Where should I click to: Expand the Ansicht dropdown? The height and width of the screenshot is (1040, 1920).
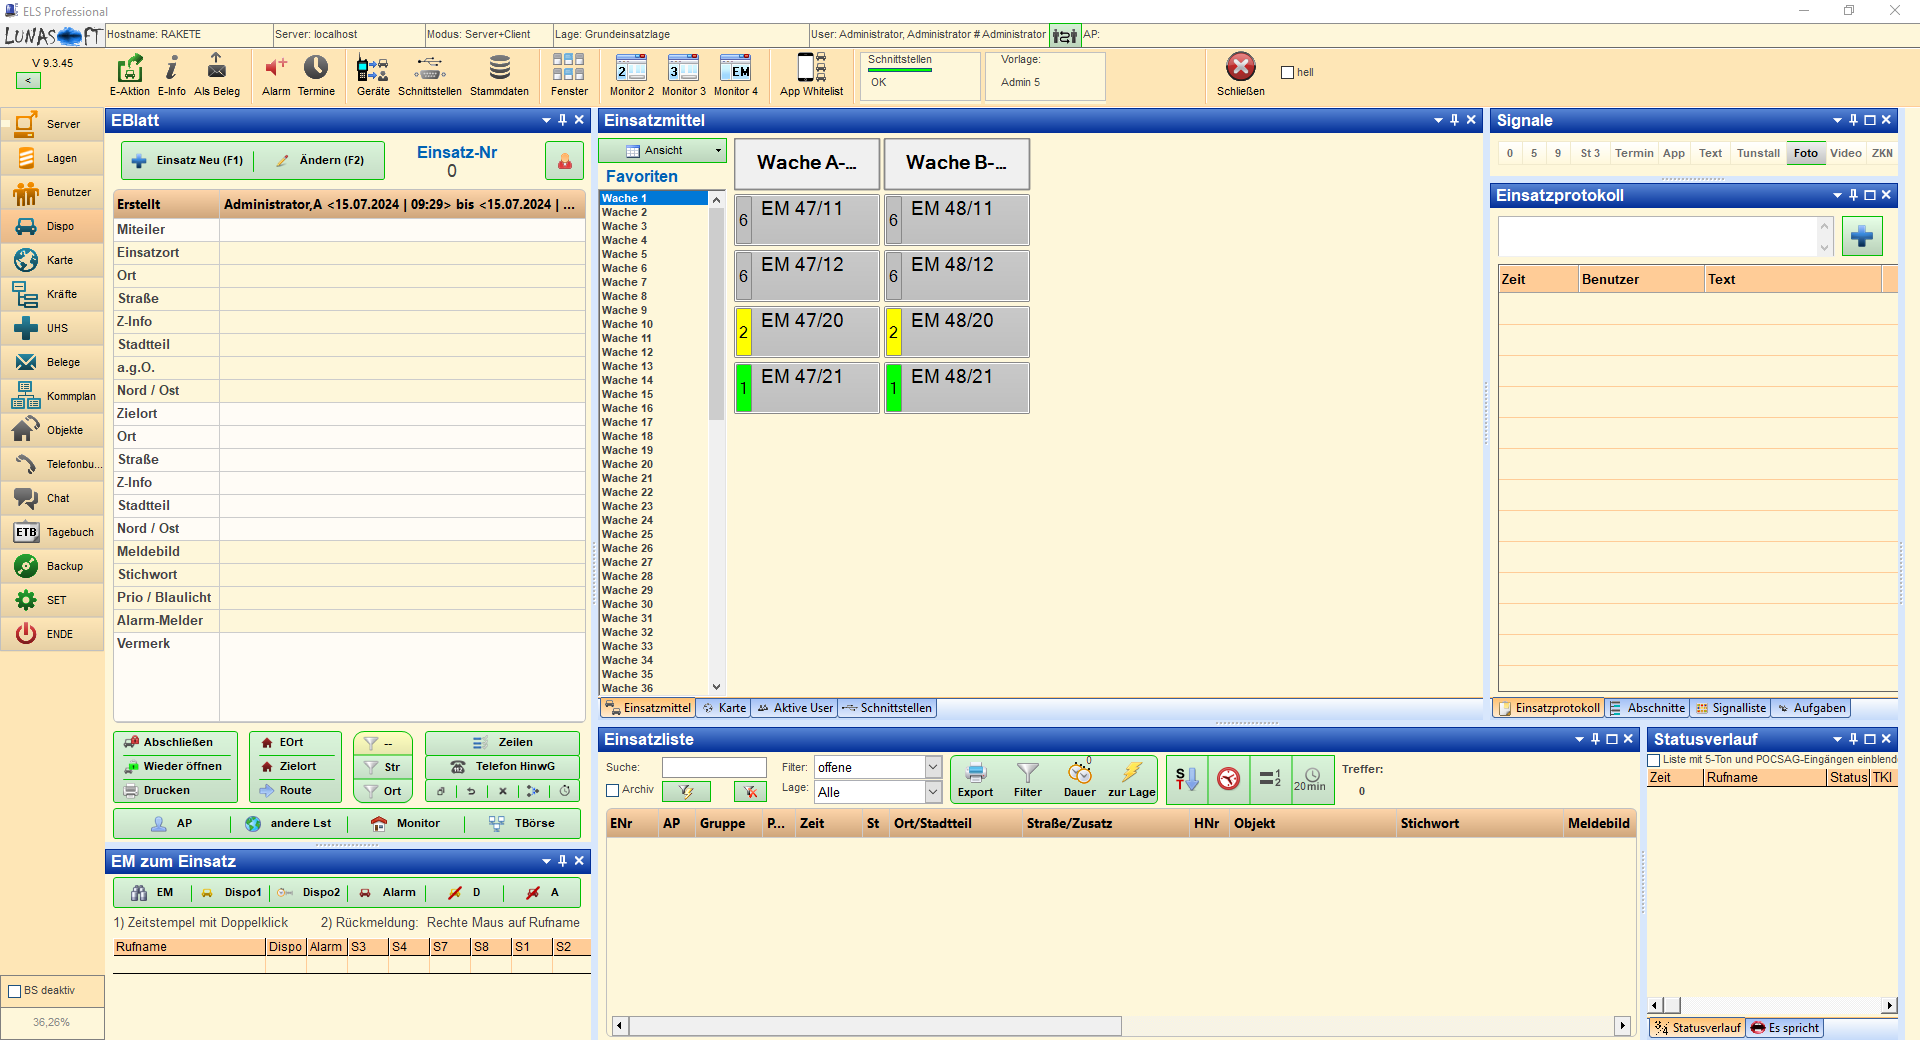pos(662,151)
